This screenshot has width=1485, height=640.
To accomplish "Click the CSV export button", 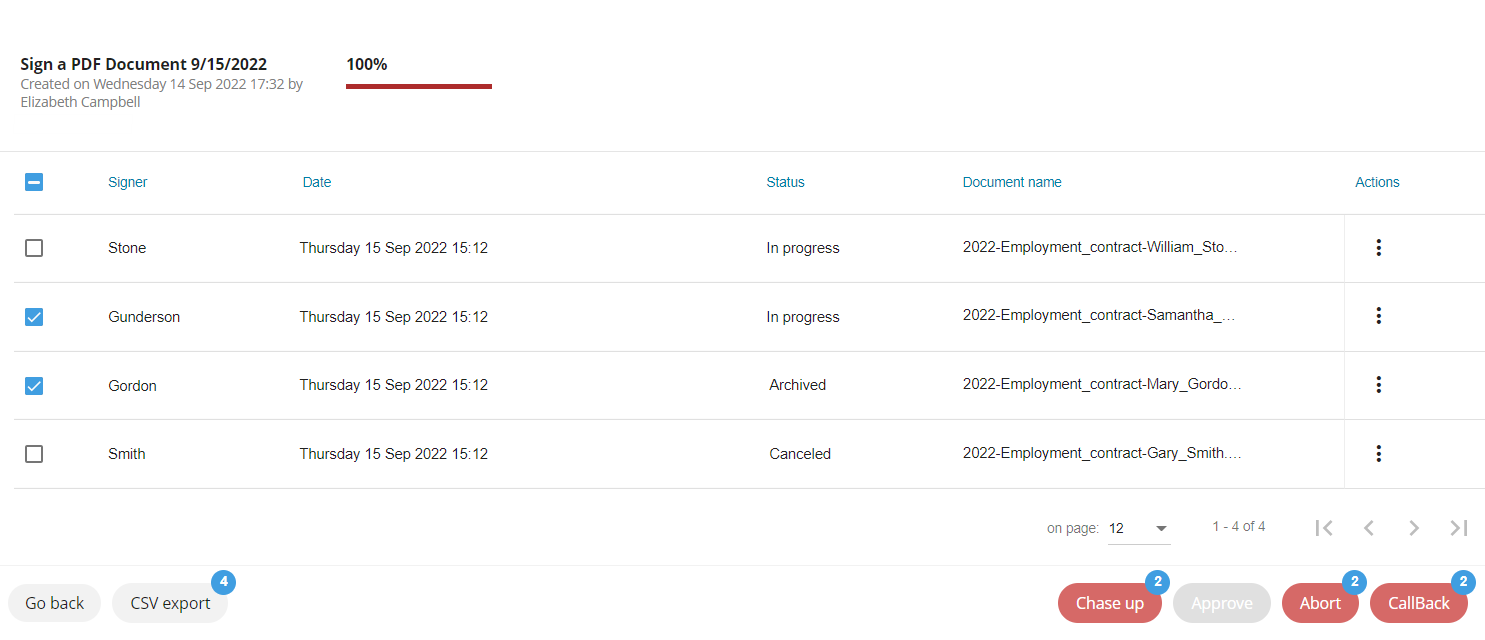I will [x=170, y=603].
